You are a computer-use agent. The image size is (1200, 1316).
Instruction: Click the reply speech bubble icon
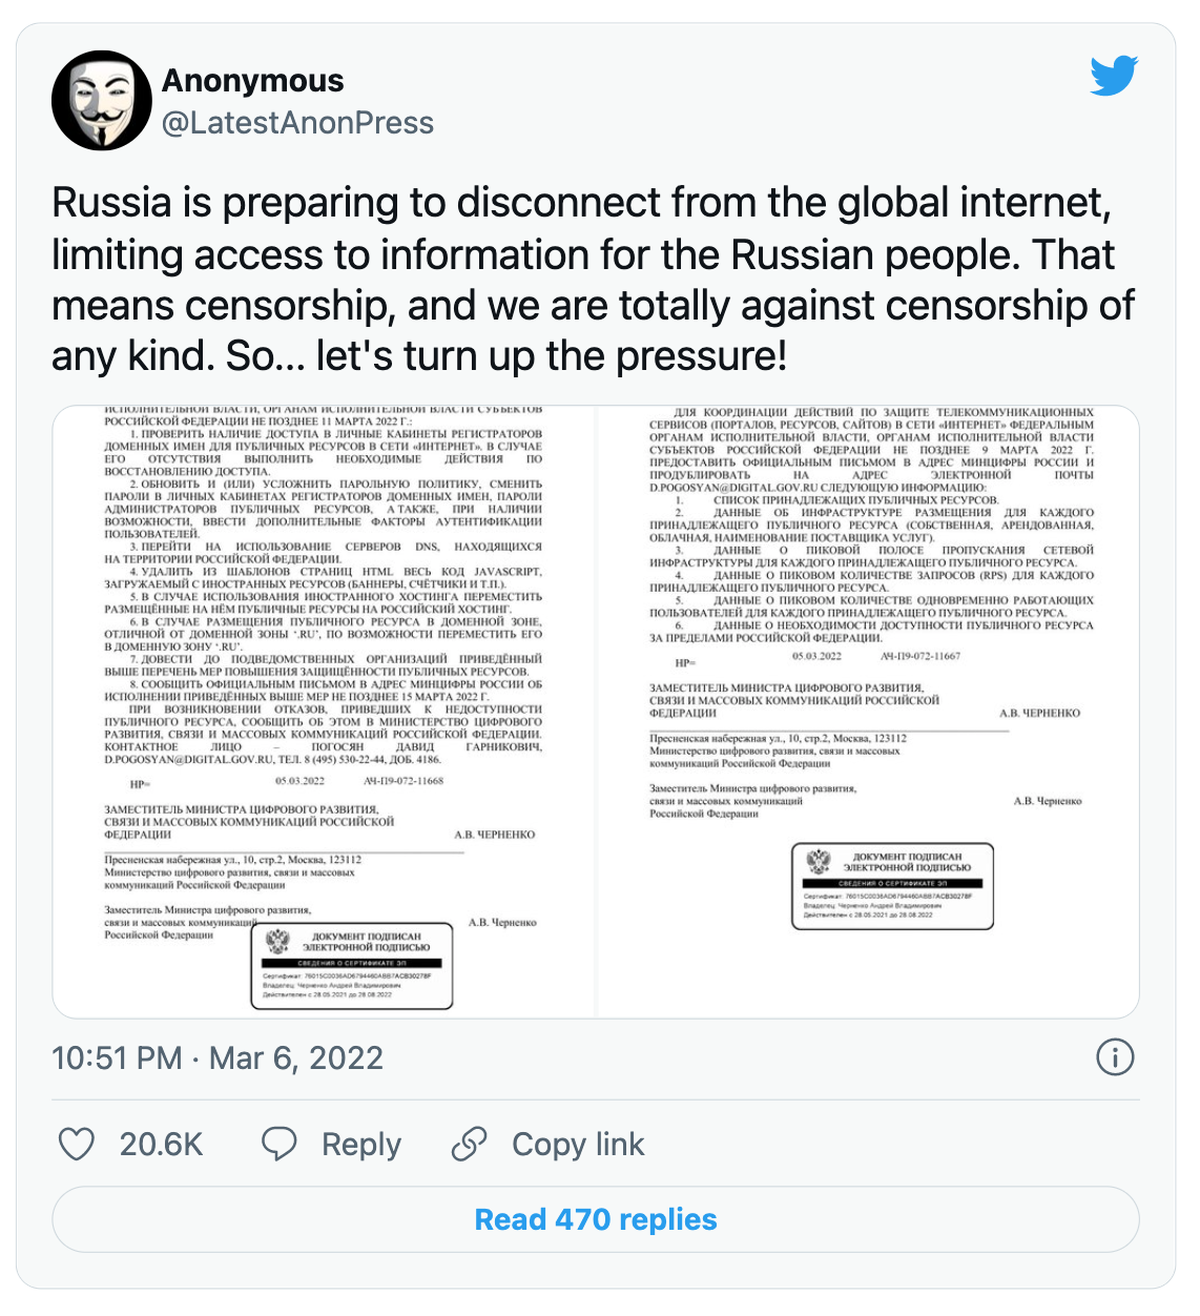279,1144
